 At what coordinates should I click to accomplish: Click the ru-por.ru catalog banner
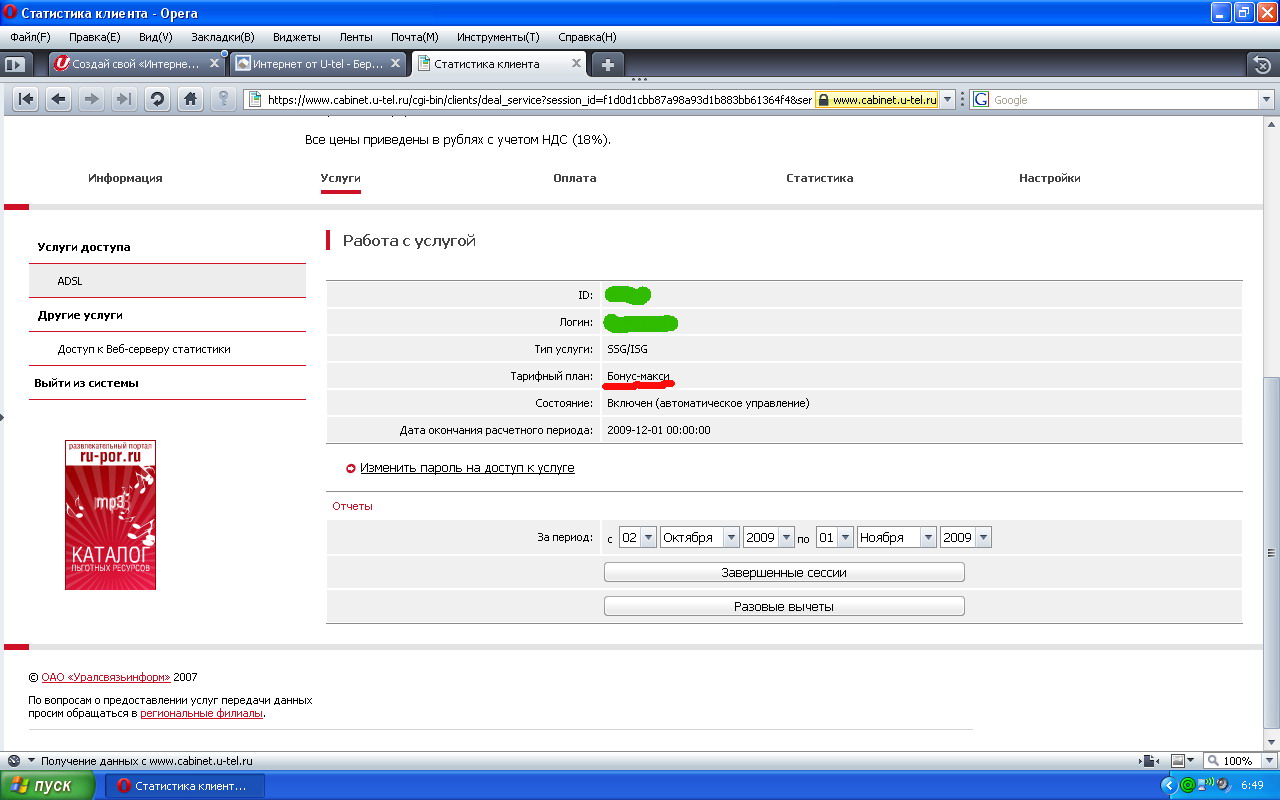pos(110,515)
